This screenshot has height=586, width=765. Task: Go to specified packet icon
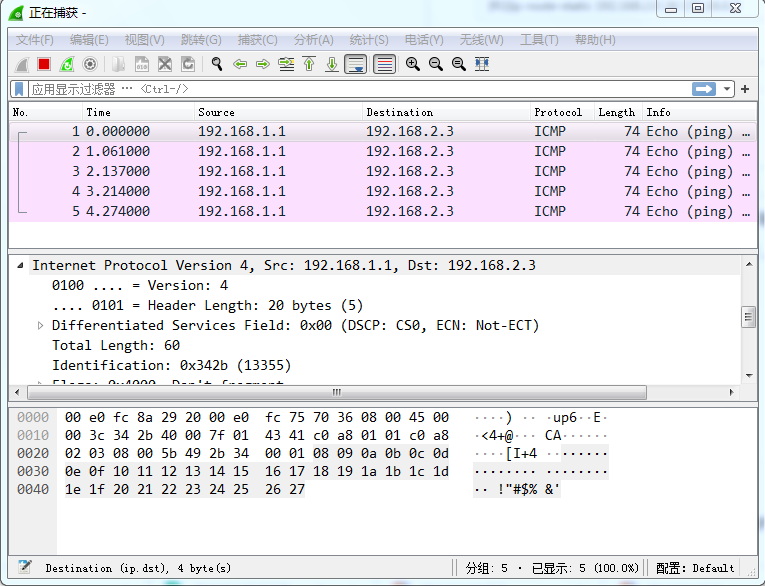click(x=286, y=64)
